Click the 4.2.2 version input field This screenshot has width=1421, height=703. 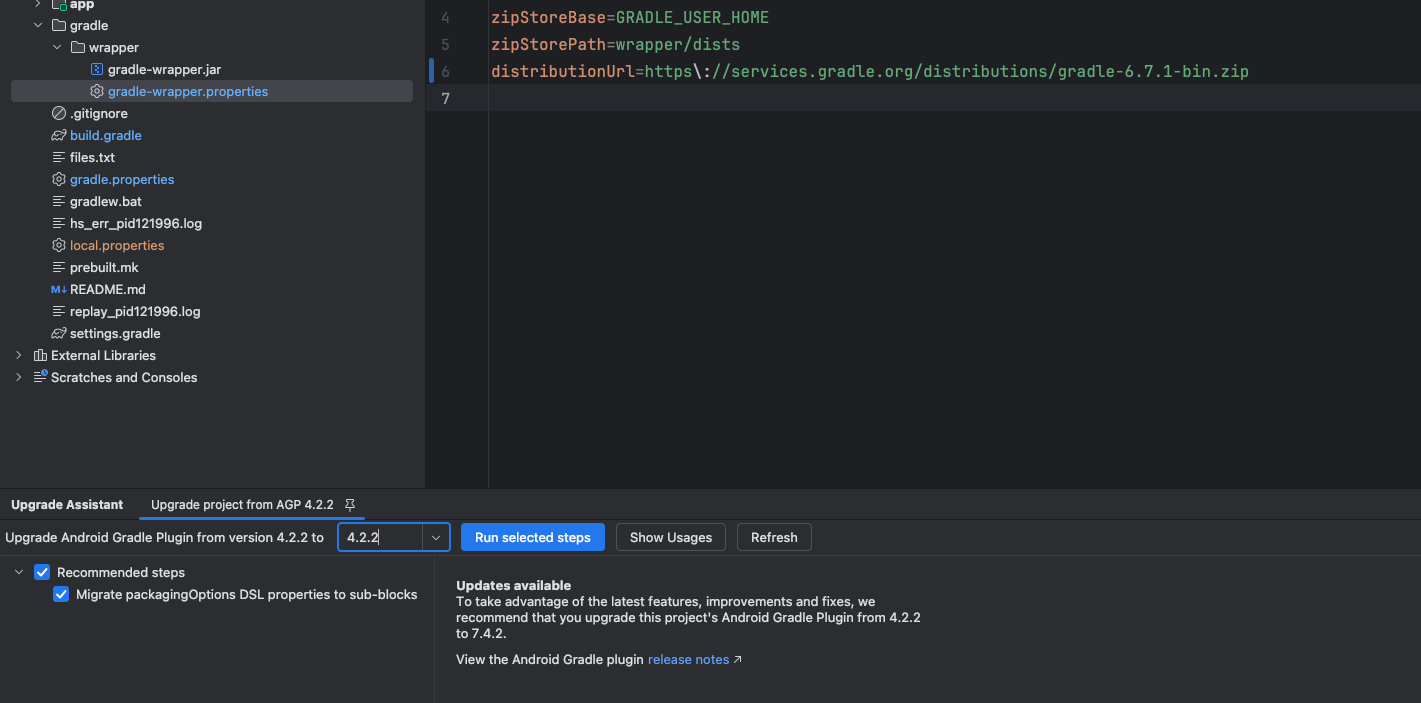pos(381,537)
